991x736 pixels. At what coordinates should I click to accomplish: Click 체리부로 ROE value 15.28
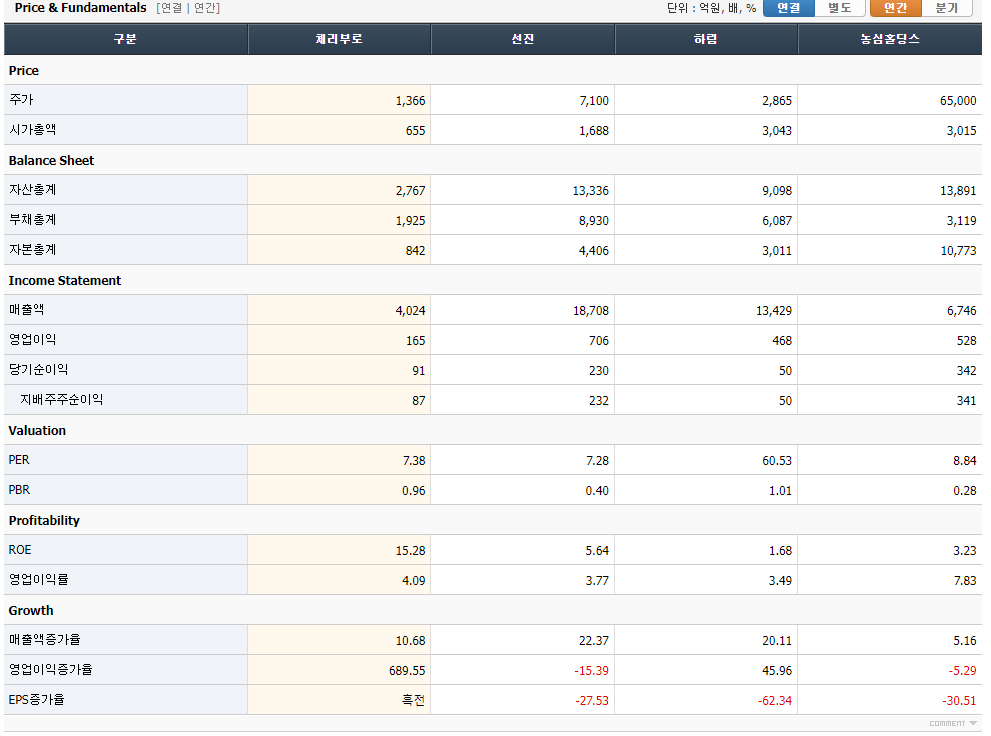click(x=410, y=551)
